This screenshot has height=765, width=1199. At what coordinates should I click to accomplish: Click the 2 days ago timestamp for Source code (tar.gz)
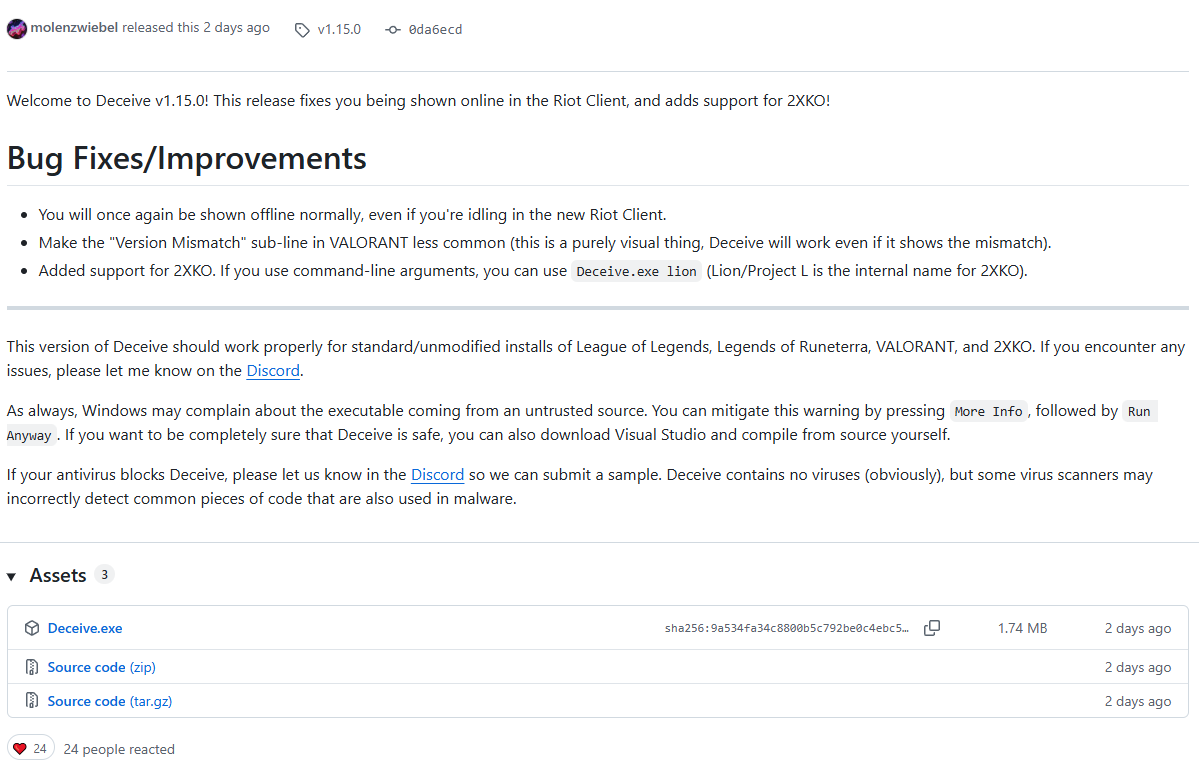(x=1137, y=701)
